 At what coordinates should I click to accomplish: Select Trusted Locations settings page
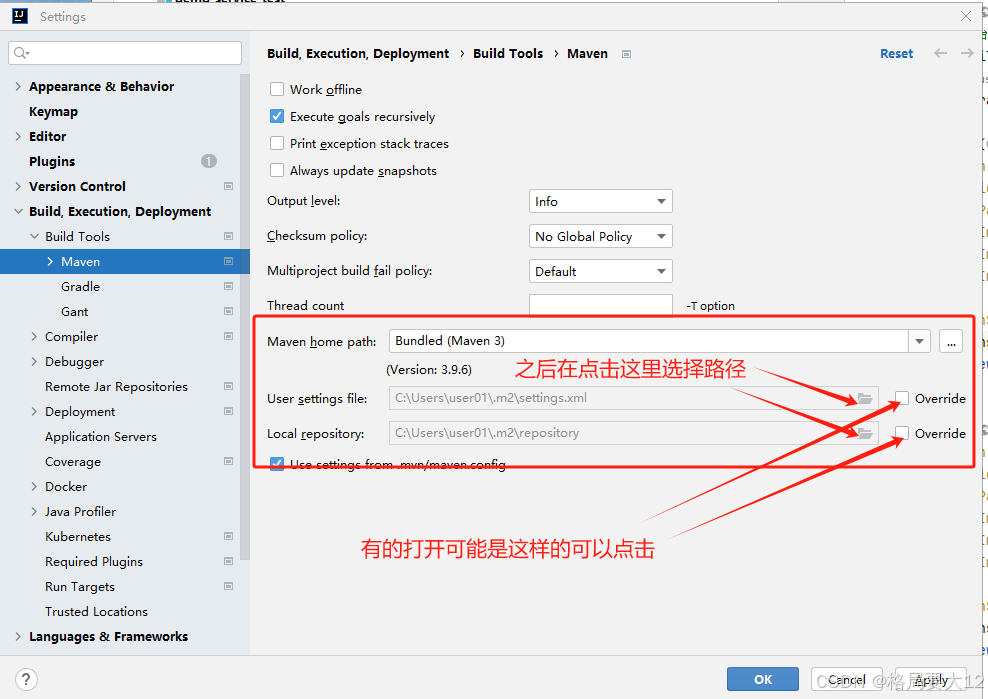click(96, 611)
